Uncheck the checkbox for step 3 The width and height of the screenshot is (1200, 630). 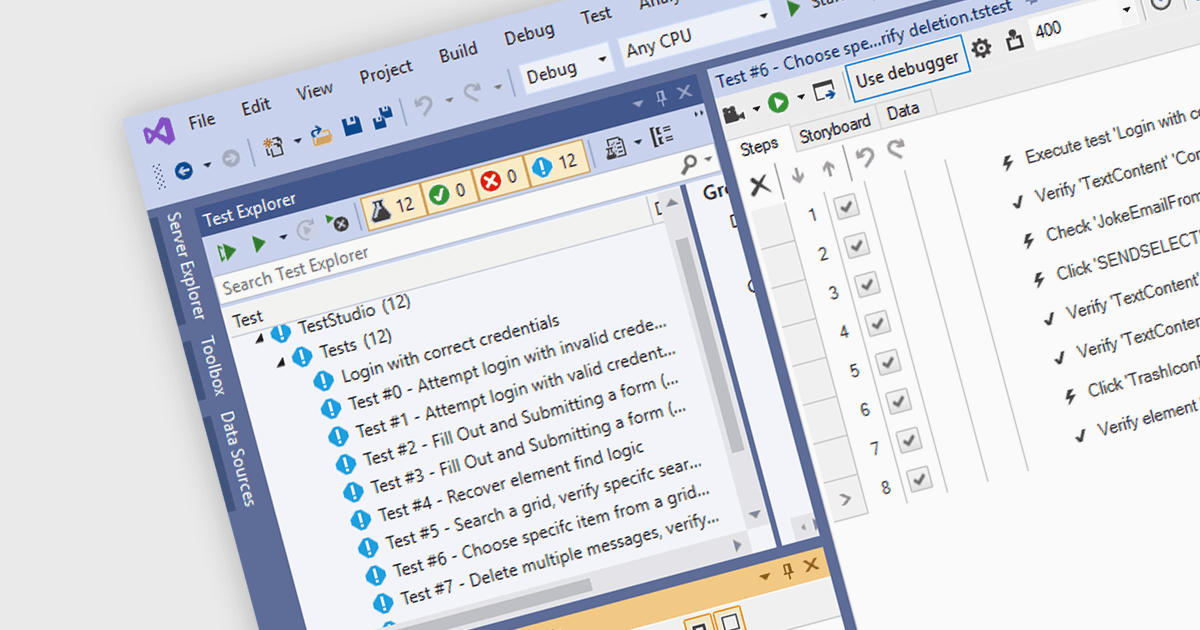tap(867, 284)
